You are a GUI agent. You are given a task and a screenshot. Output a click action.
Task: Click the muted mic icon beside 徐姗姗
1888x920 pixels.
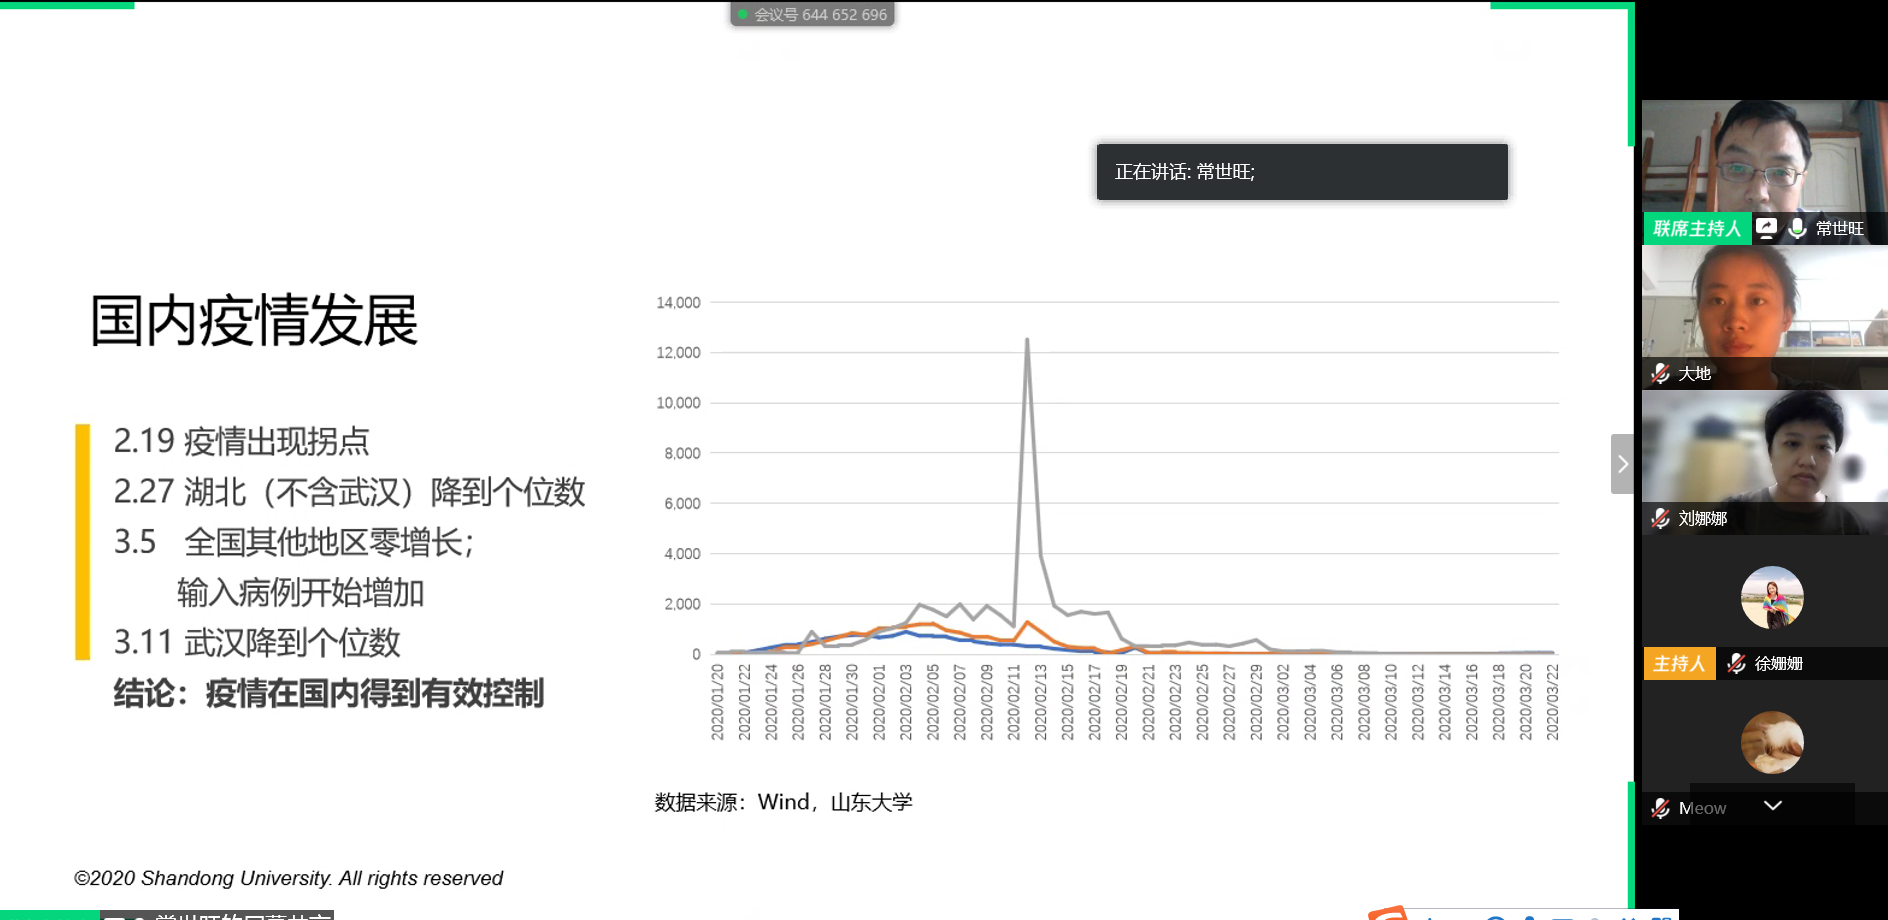click(x=1737, y=663)
